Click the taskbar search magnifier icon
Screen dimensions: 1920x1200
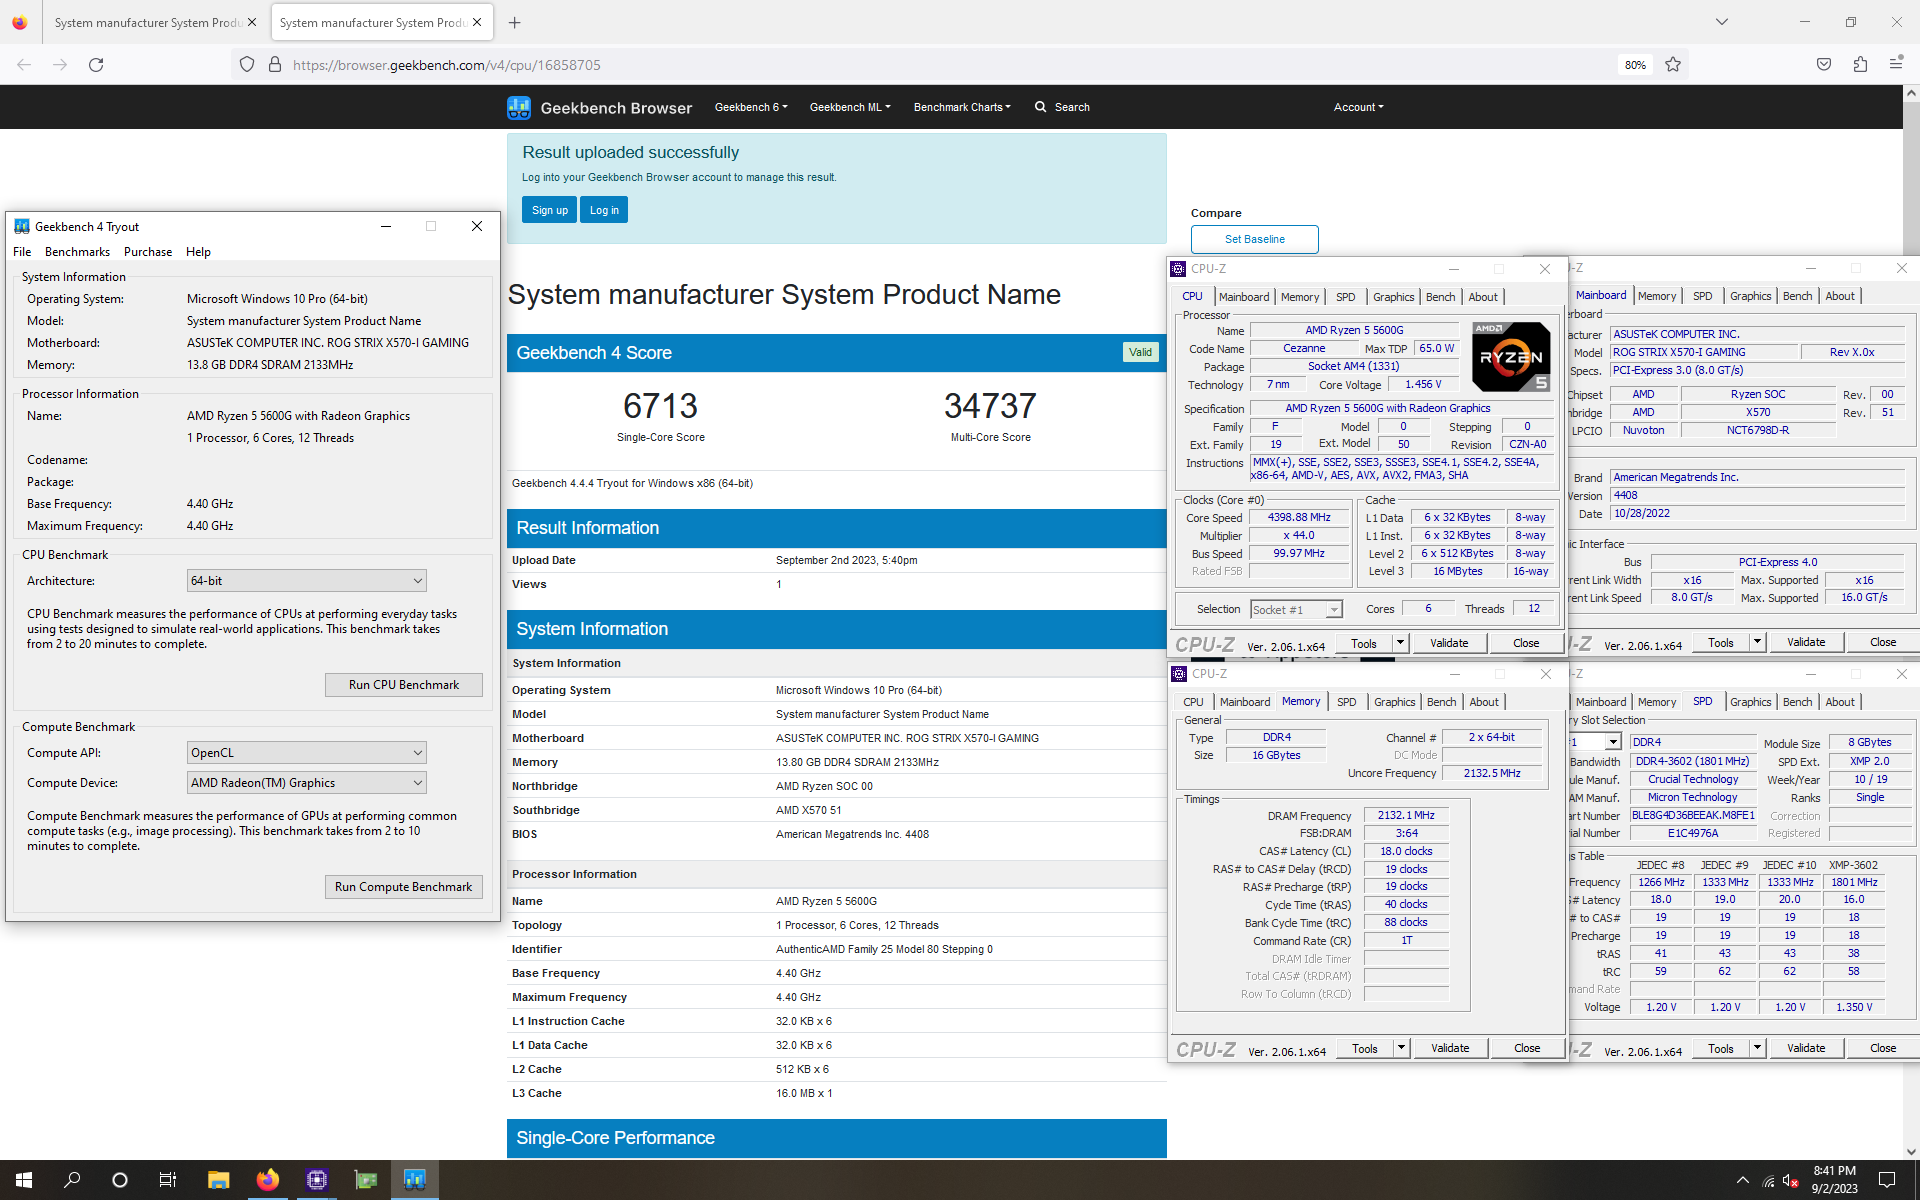click(x=72, y=1180)
